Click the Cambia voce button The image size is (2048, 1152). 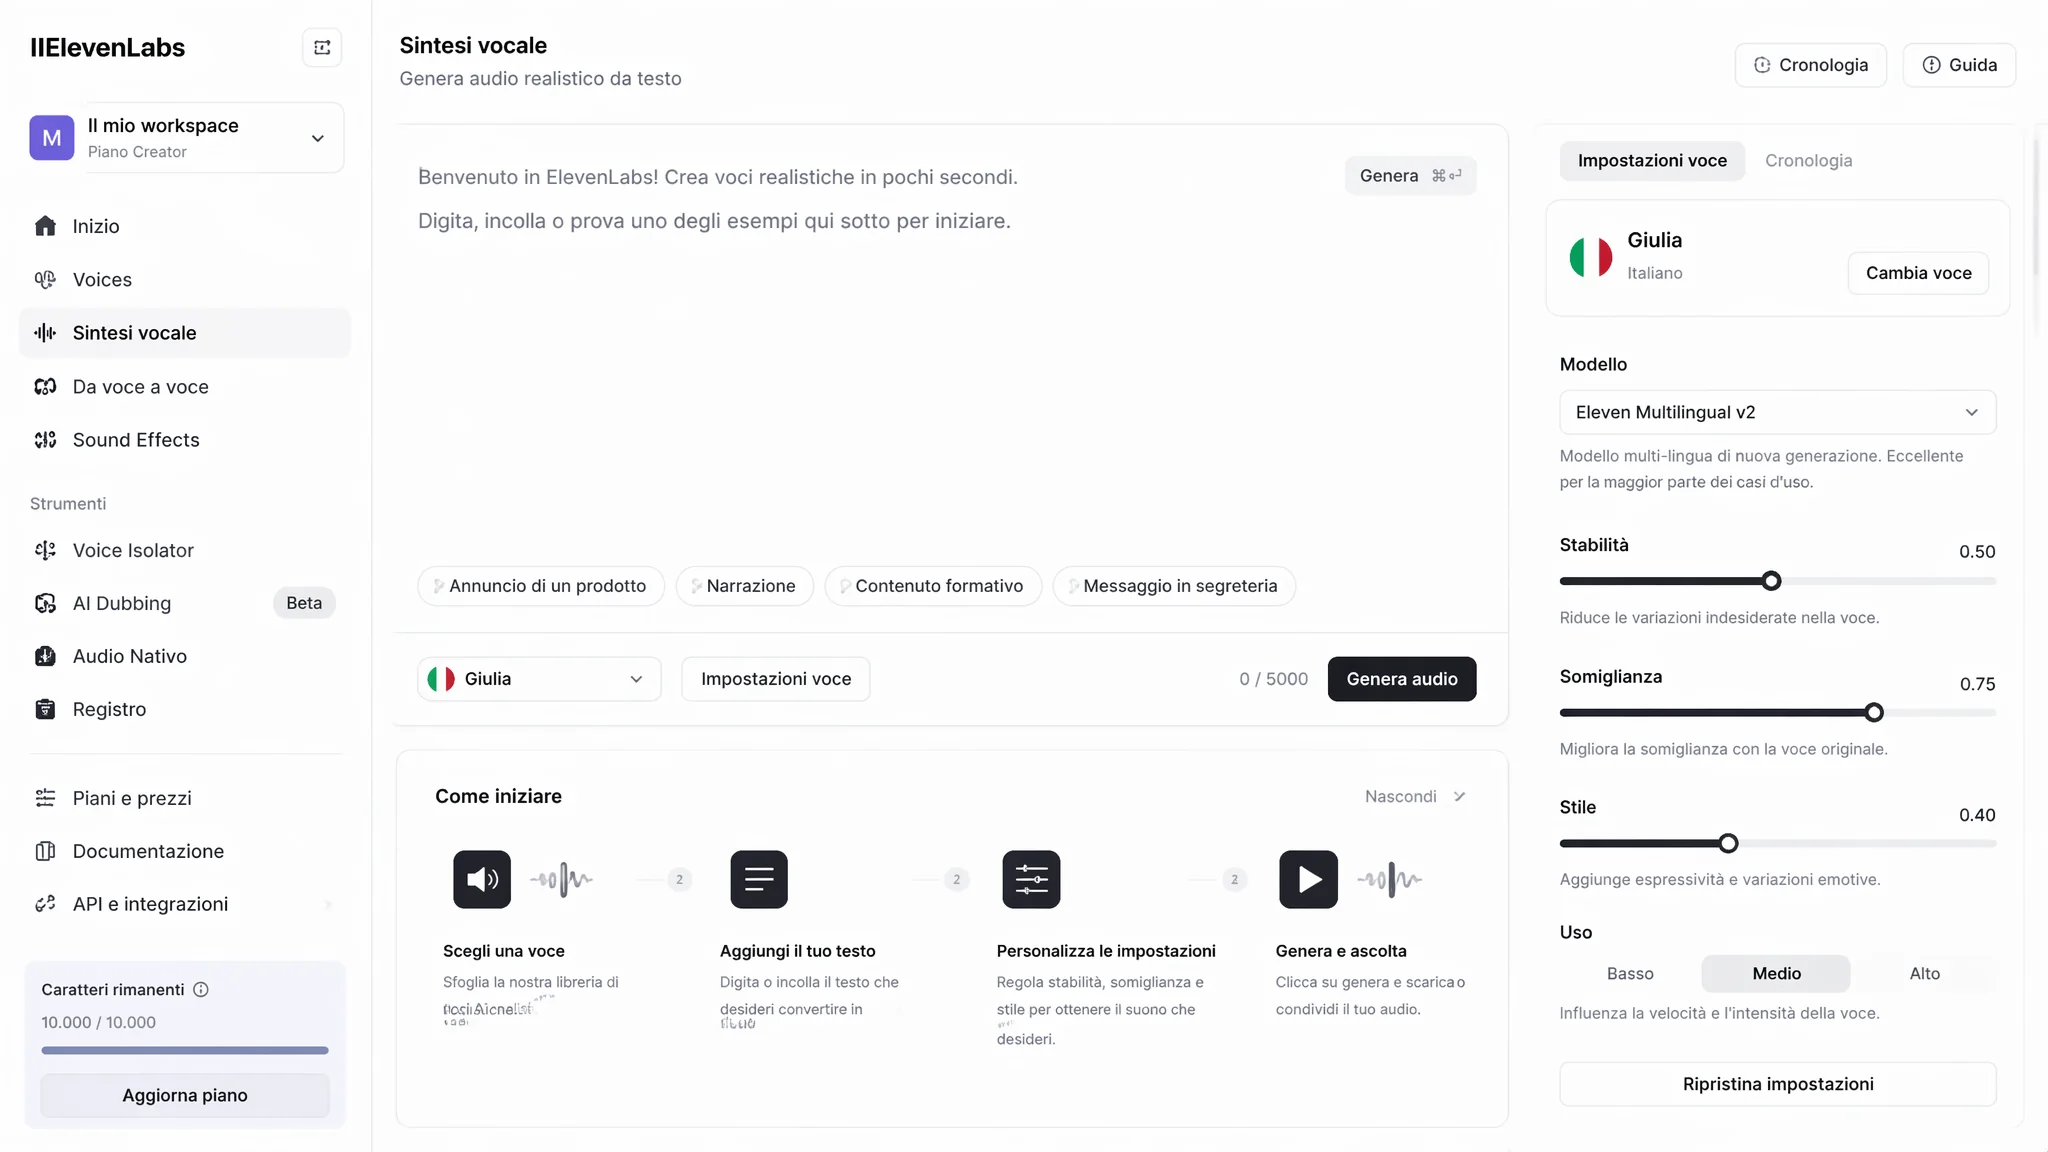click(x=1918, y=273)
